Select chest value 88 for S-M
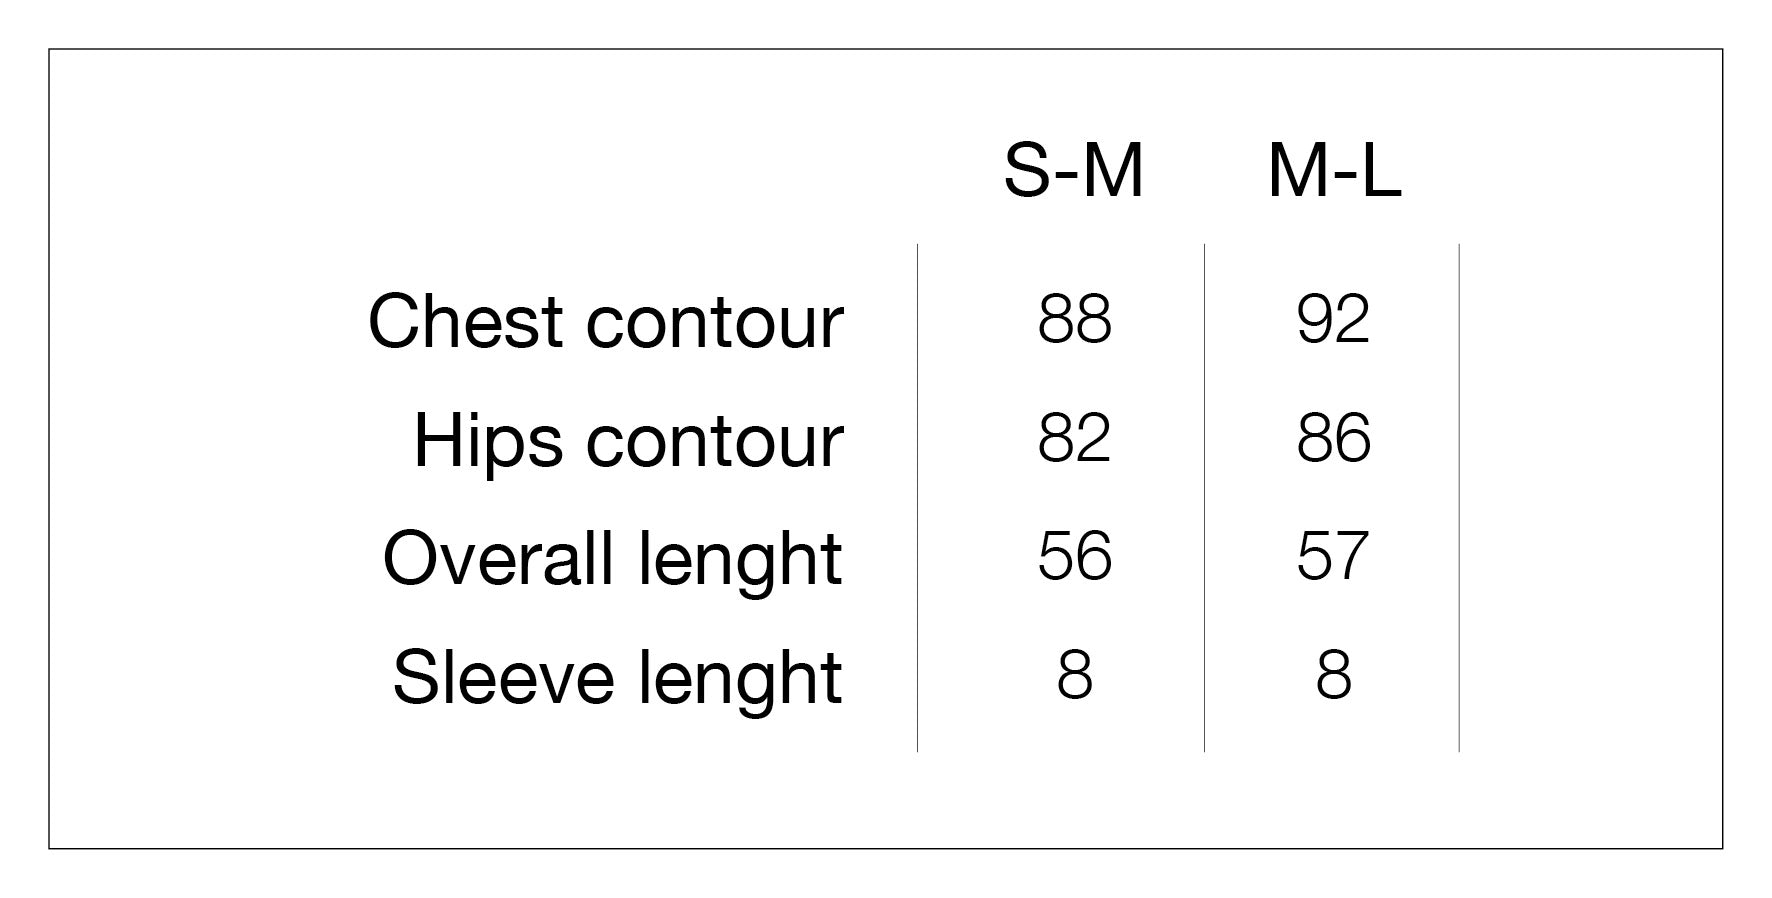The width and height of the screenshot is (1772, 898). click(1074, 320)
